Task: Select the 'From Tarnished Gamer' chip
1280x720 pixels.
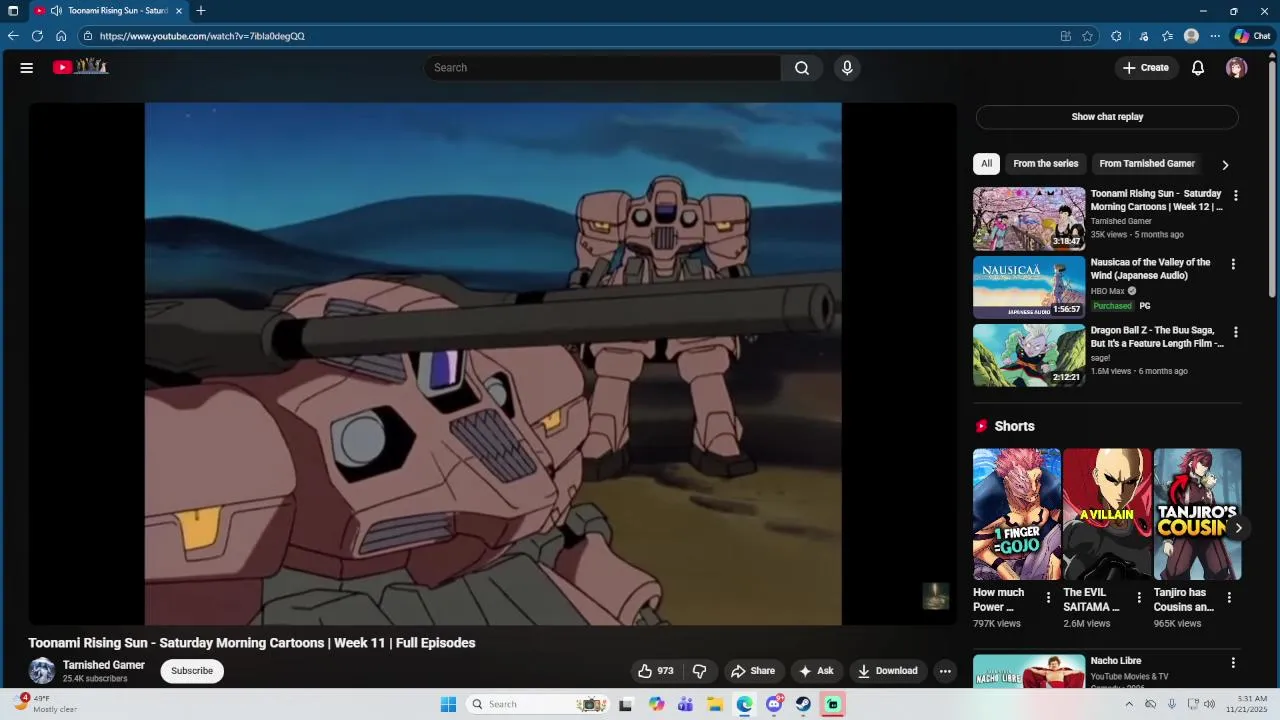Action: coord(1147,164)
